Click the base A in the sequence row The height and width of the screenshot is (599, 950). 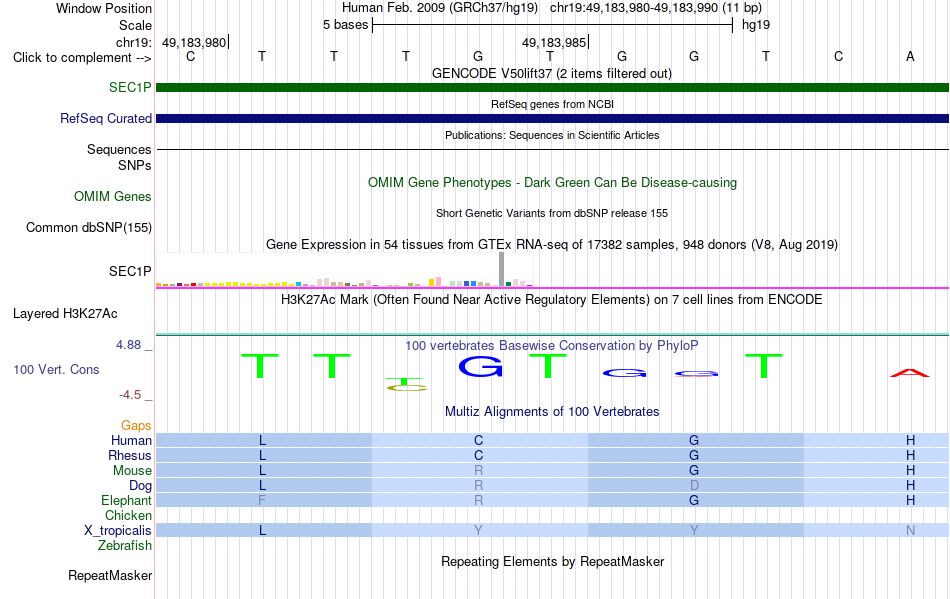point(910,56)
